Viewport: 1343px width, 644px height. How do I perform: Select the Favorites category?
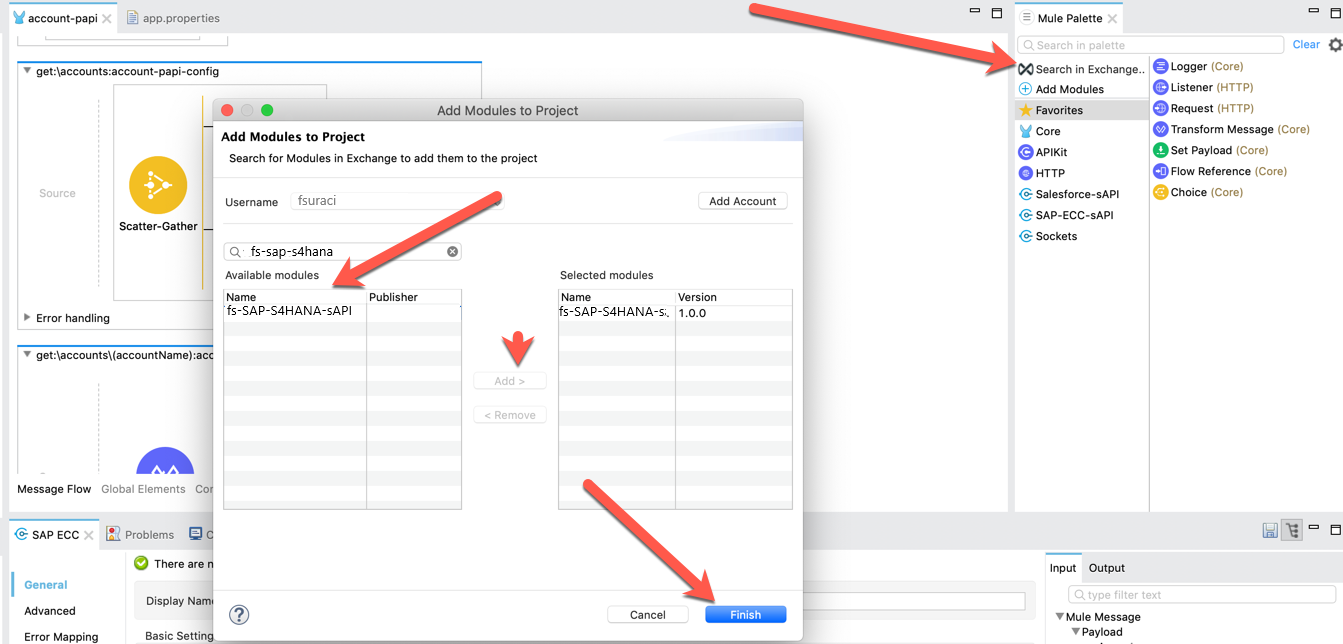click(x=1081, y=110)
